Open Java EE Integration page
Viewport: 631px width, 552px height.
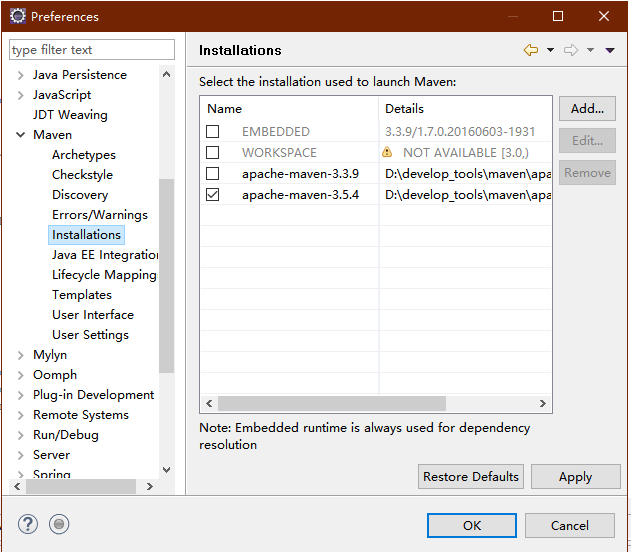[x=105, y=255]
